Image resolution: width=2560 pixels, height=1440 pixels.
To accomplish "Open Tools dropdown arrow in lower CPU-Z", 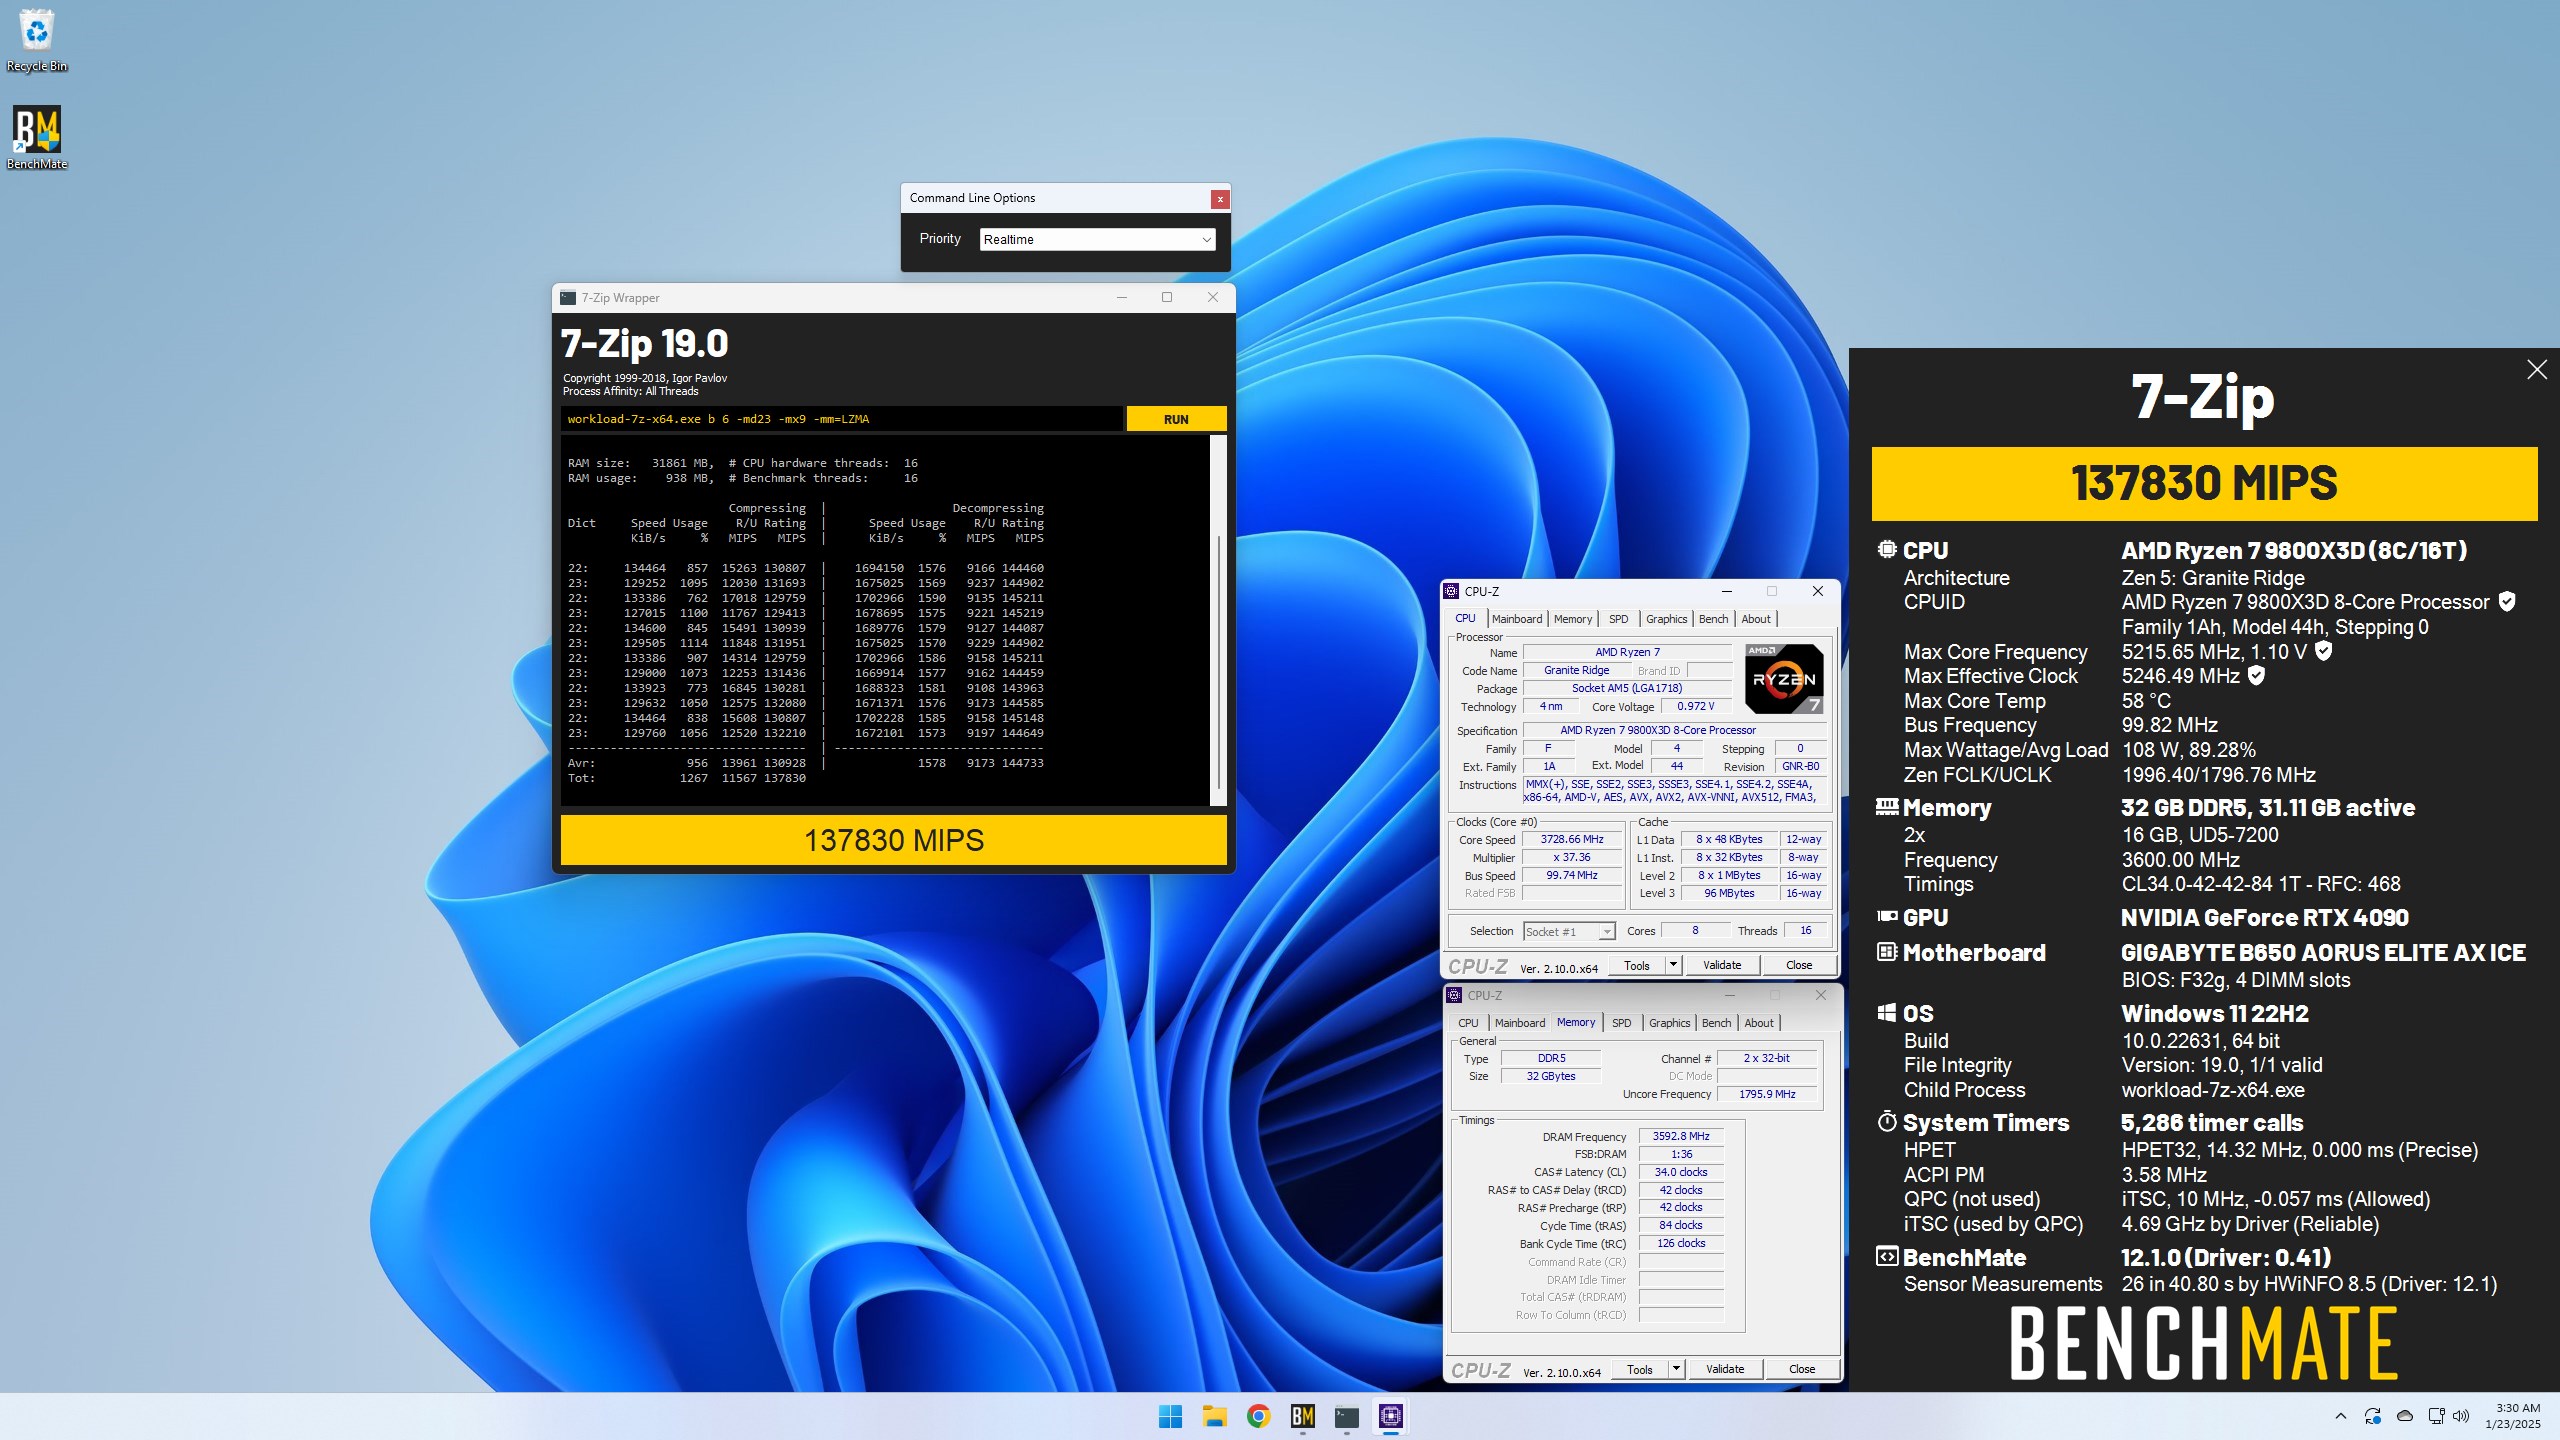I will click(1675, 1369).
